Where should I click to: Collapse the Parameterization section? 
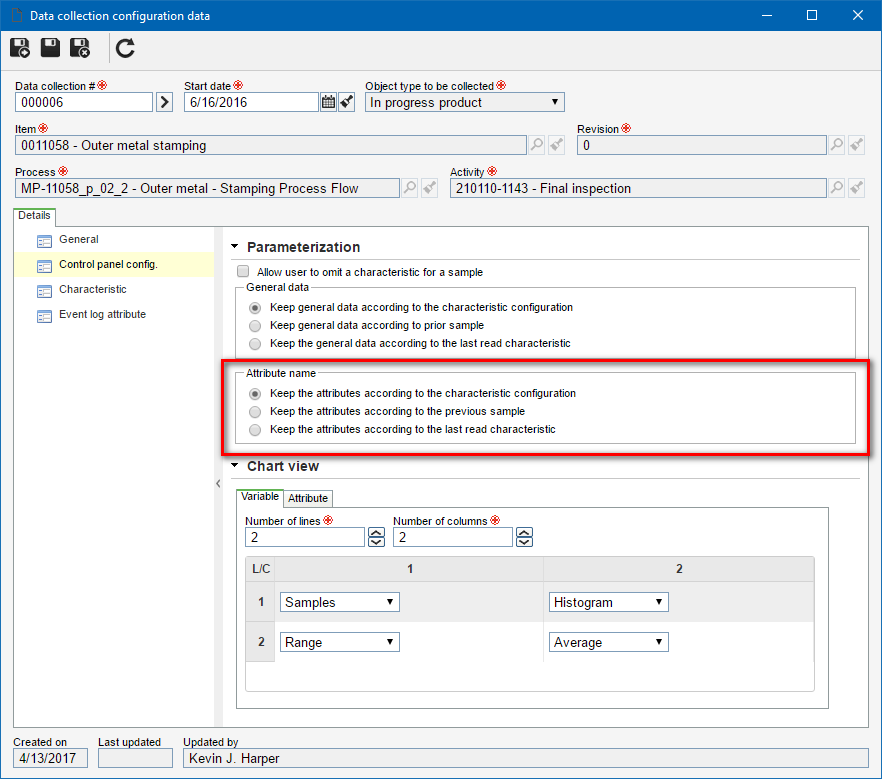tap(235, 246)
